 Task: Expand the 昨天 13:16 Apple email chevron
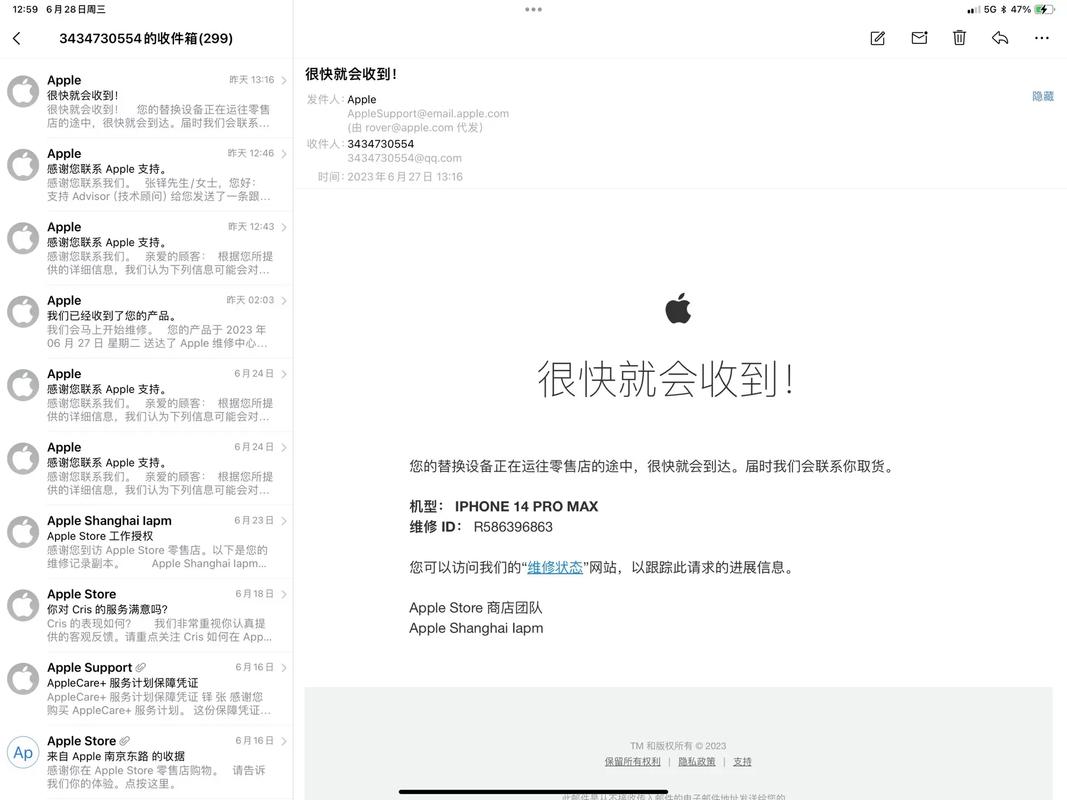[x=284, y=80]
